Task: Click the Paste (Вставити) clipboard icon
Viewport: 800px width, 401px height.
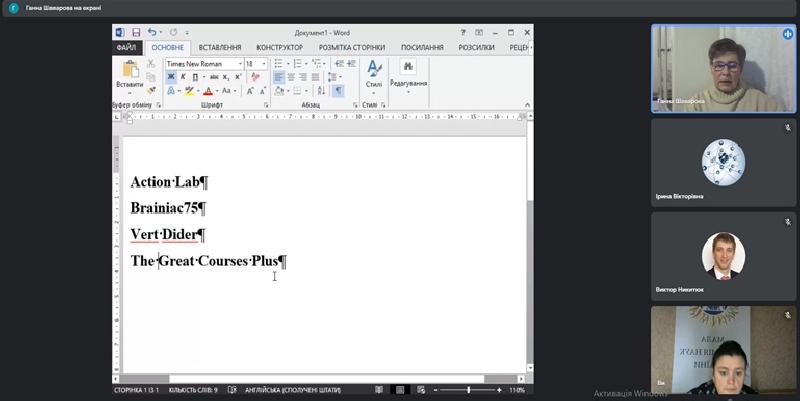Action: (x=131, y=73)
